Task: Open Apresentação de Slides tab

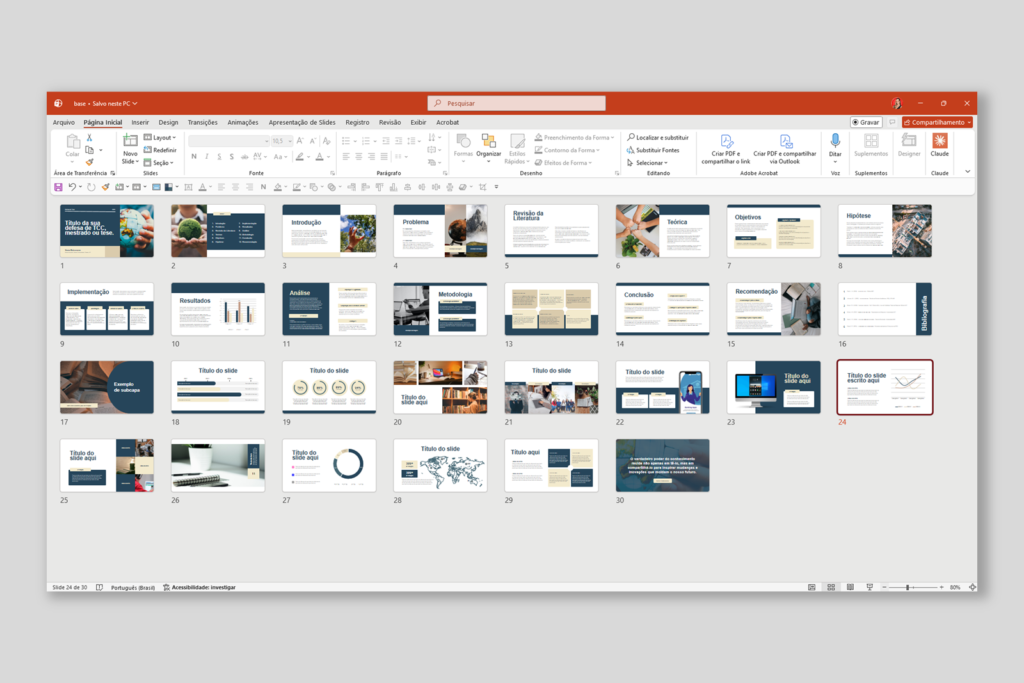Action: point(302,122)
